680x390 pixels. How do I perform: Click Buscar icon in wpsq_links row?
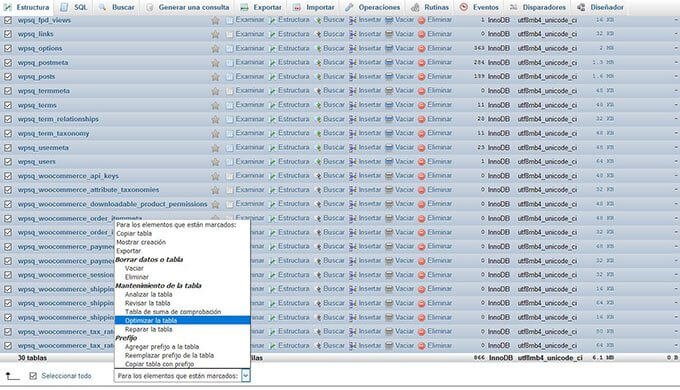[x=318, y=34]
